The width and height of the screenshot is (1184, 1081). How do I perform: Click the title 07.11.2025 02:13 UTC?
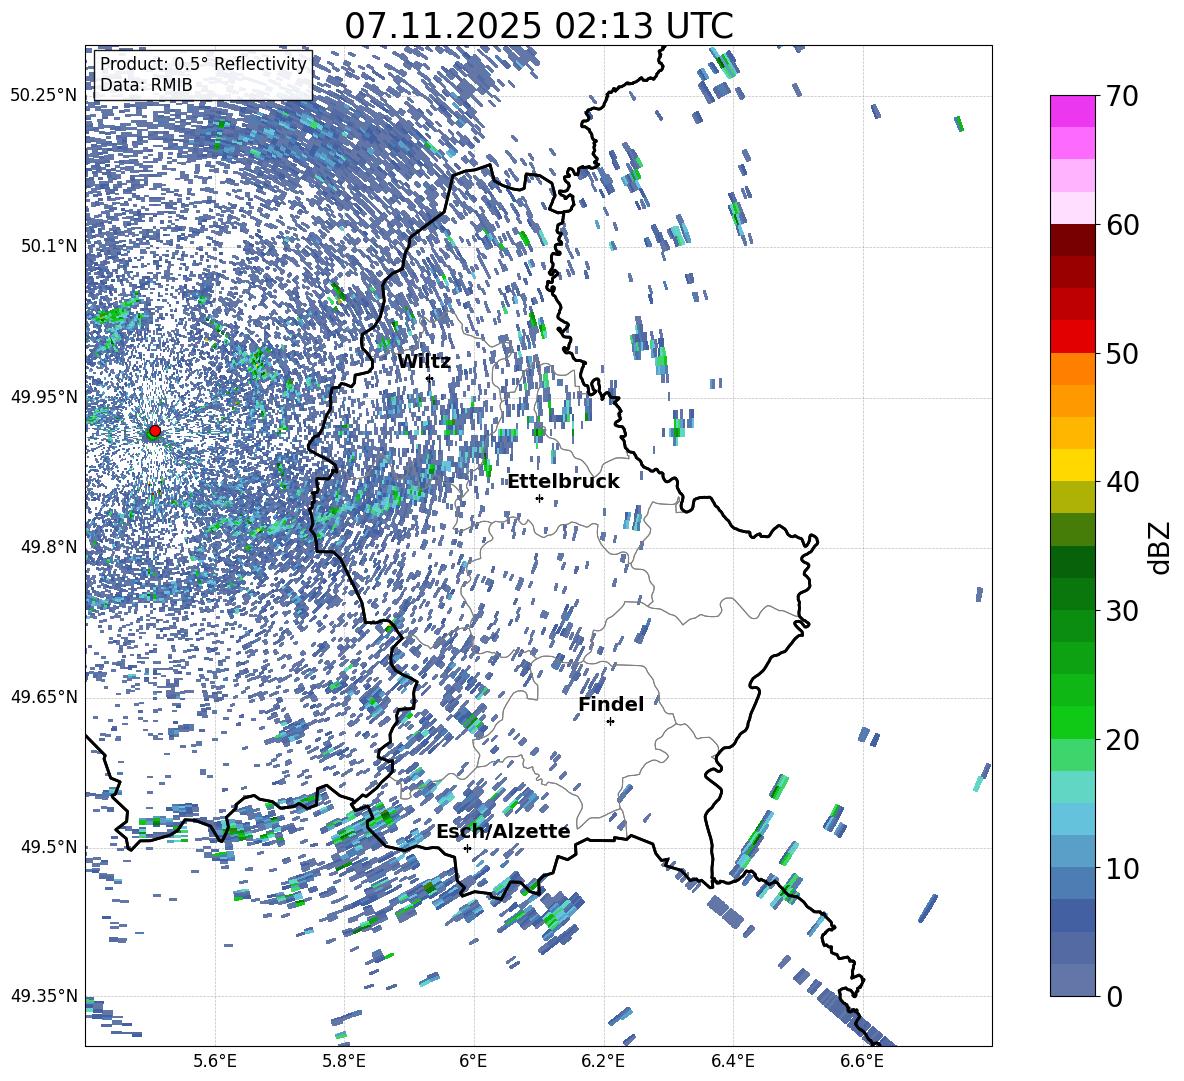[538, 26]
